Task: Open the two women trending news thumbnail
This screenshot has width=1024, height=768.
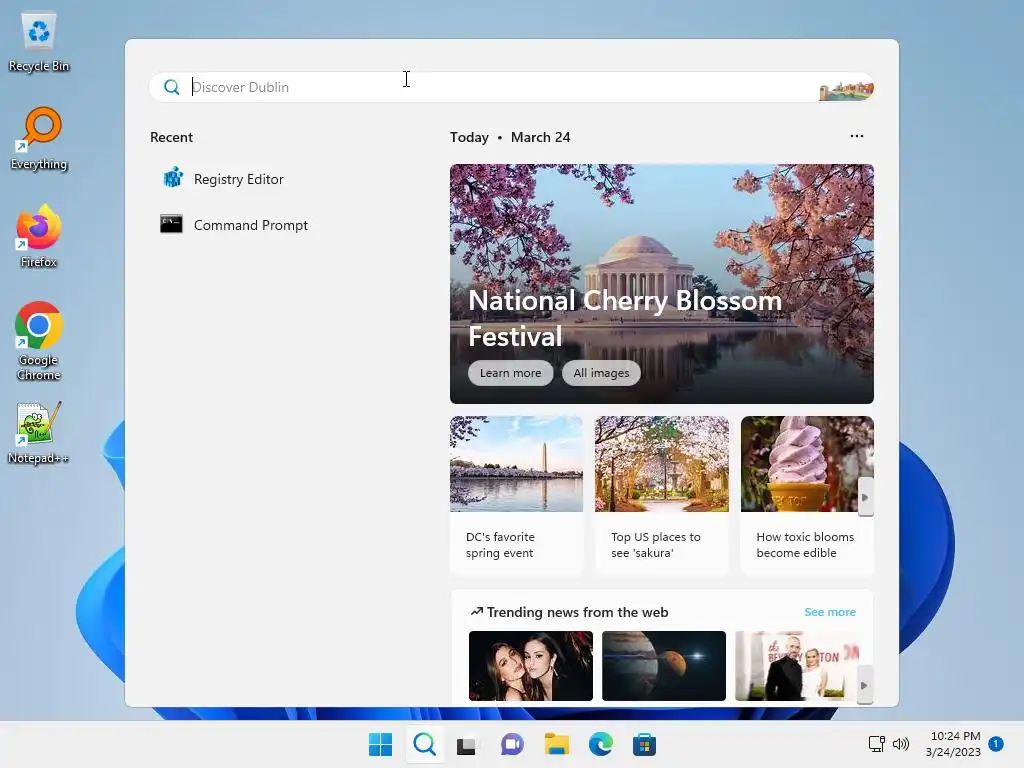Action: 531,665
